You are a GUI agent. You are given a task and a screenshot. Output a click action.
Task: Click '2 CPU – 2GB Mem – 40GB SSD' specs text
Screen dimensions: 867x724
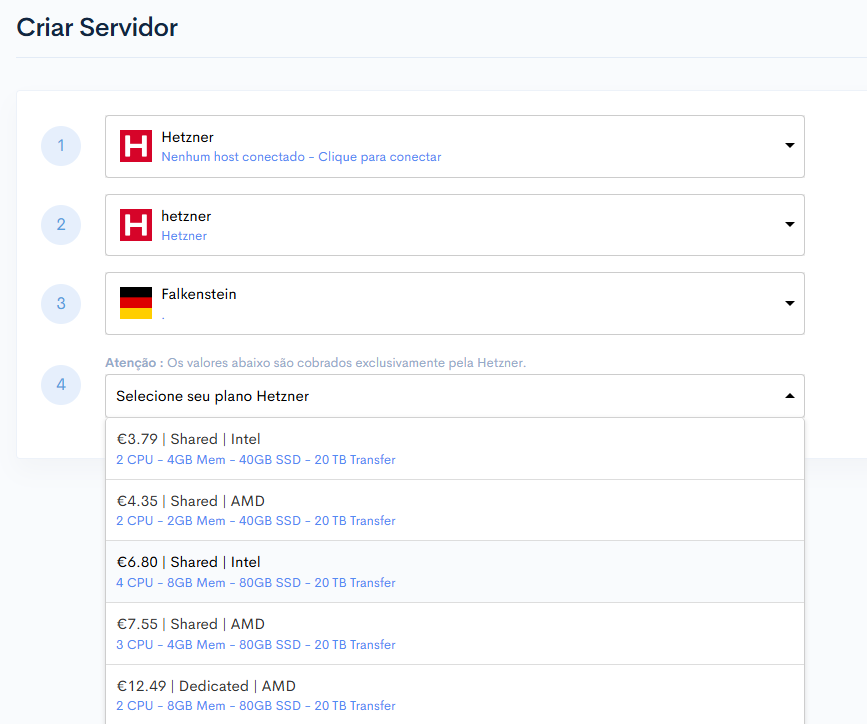click(208, 521)
